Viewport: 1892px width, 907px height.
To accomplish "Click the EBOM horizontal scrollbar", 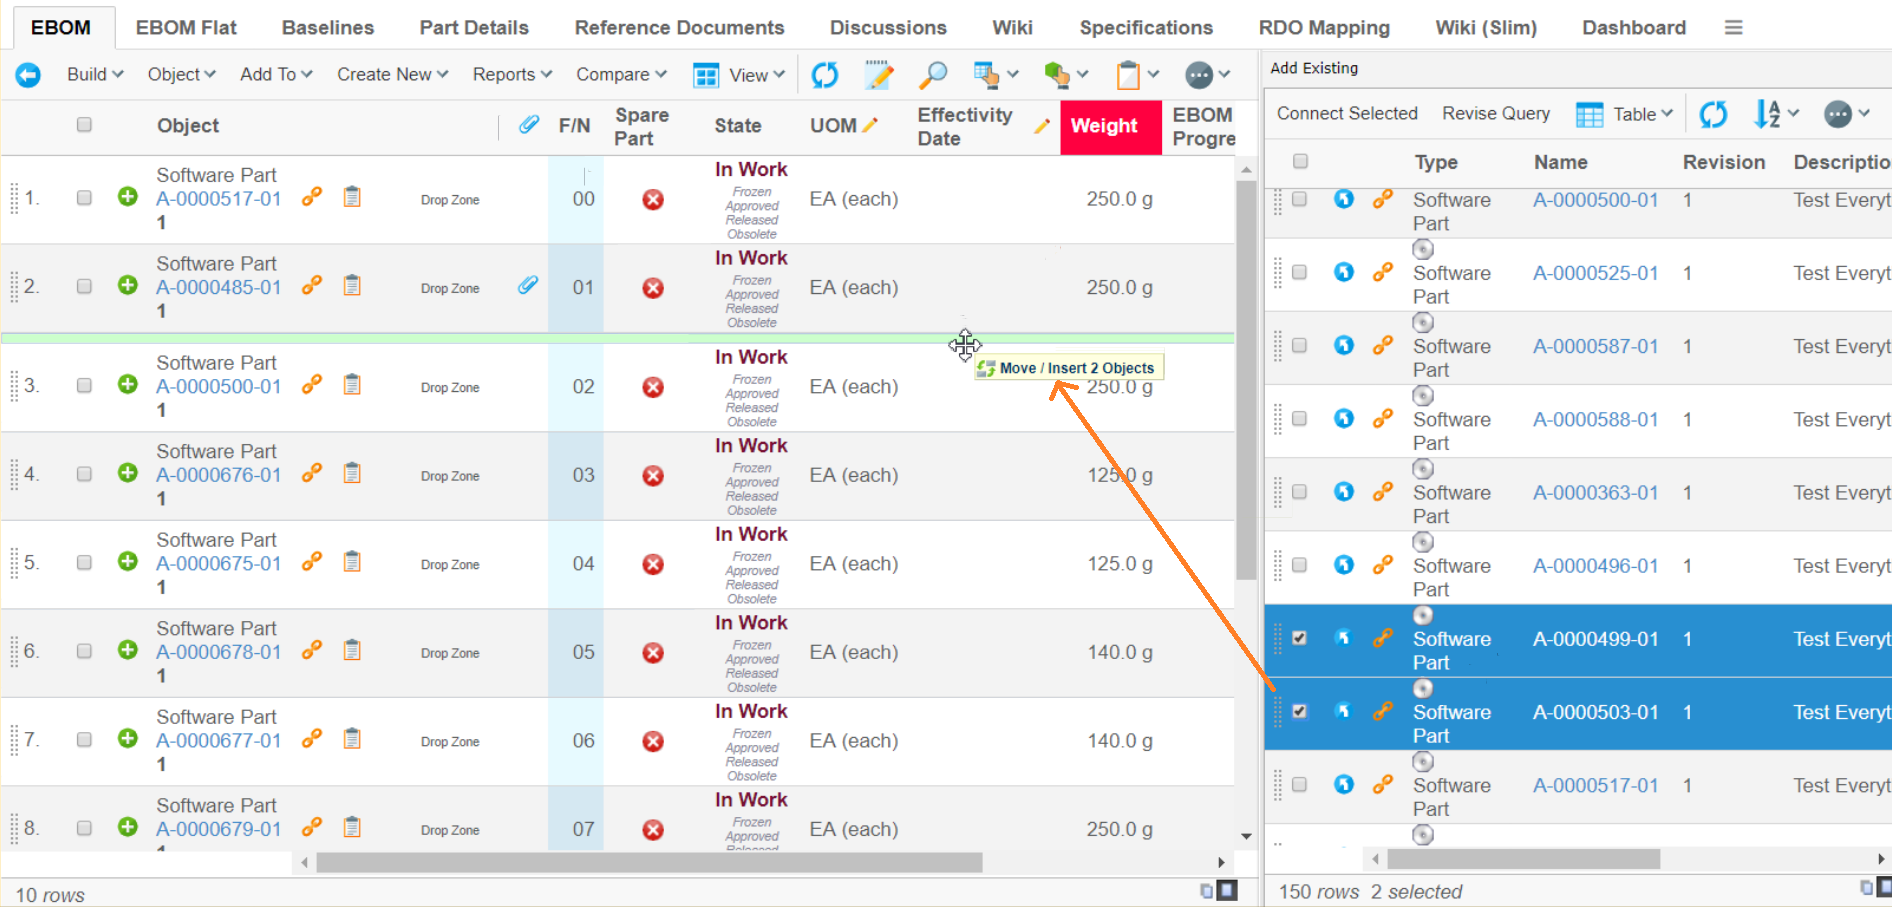I will (x=648, y=862).
